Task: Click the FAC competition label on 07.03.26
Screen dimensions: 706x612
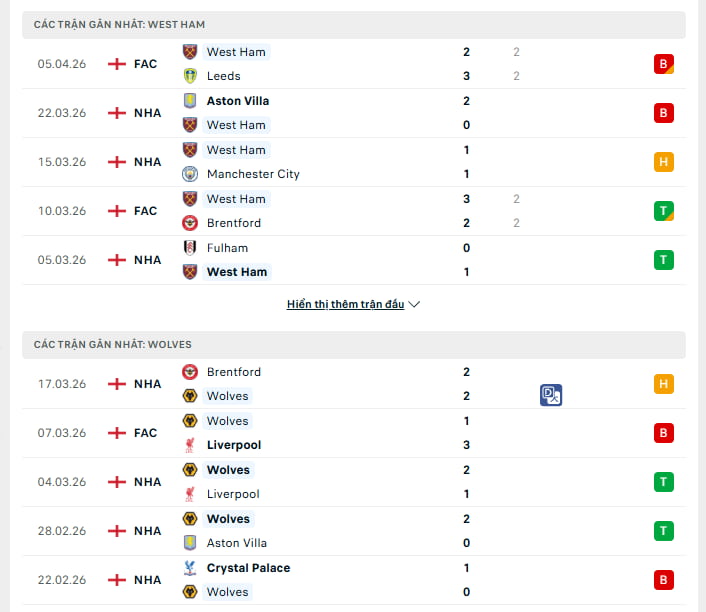Action: tap(145, 433)
